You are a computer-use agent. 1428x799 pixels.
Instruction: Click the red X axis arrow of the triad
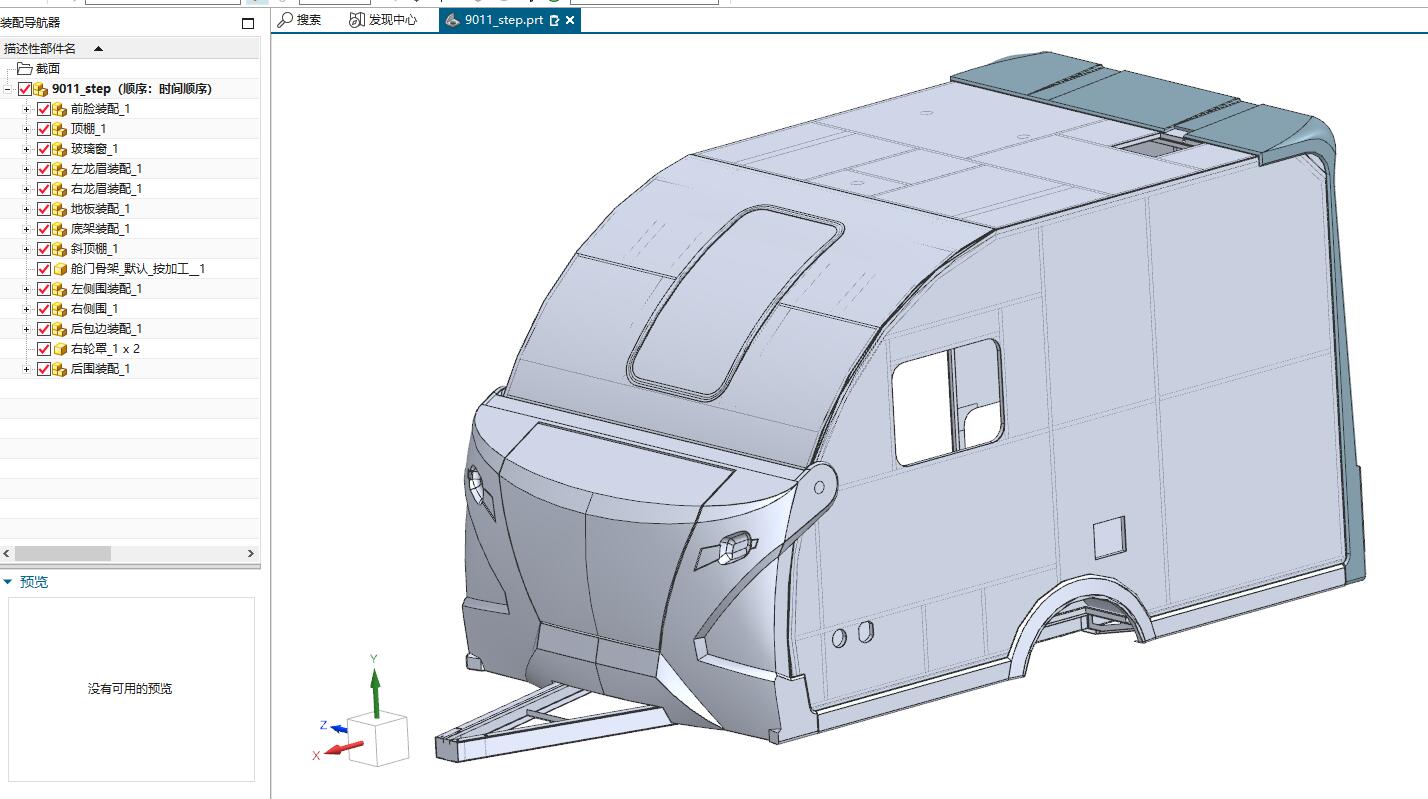click(345, 747)
